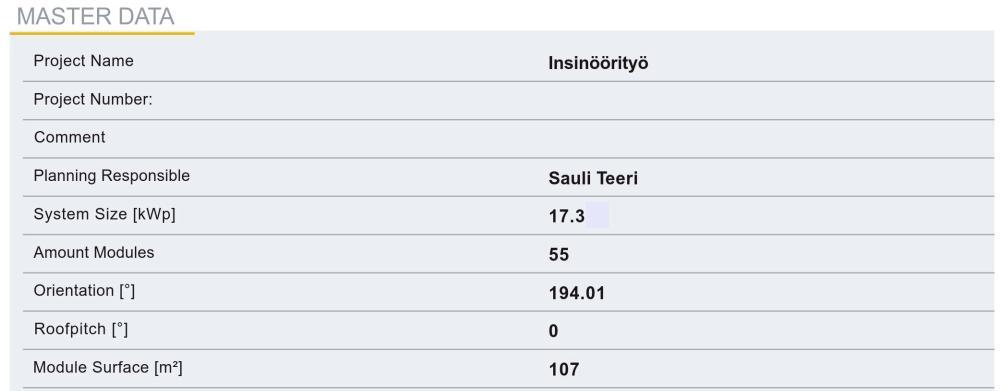Click the project name value Insinöörityö
This screenshot has height=391, width=1003.
click(x=598, y=63)
